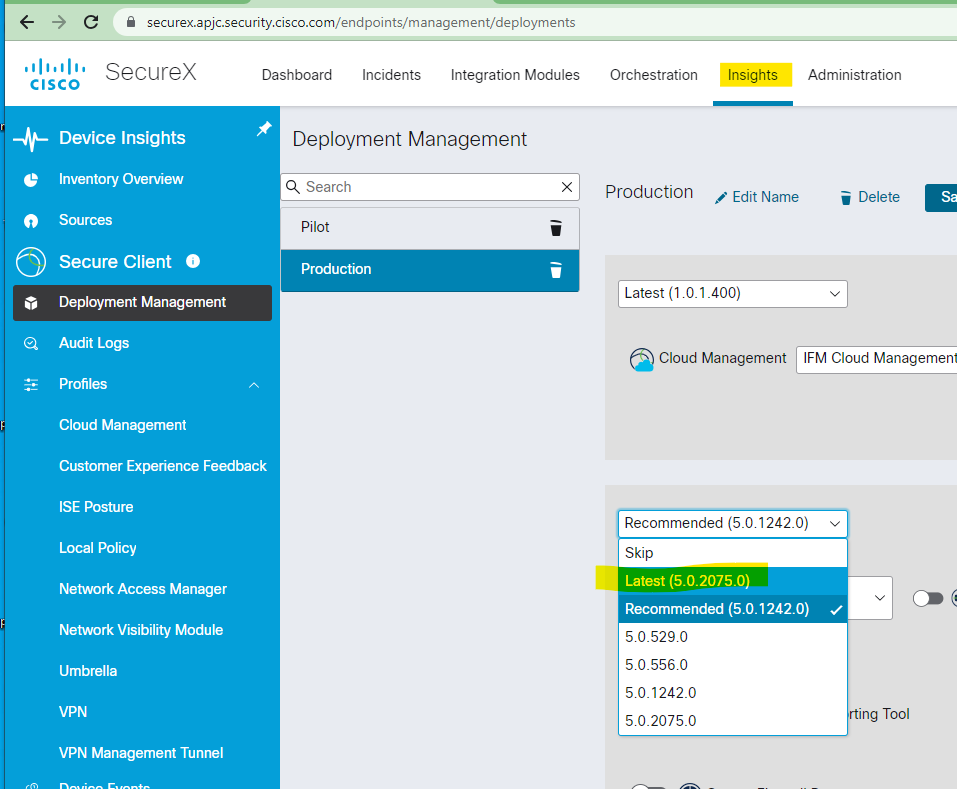This screenshot has height=789, width=957.
Task: Toggle the switch beside the version dropdown
Action: coord(928,598)
